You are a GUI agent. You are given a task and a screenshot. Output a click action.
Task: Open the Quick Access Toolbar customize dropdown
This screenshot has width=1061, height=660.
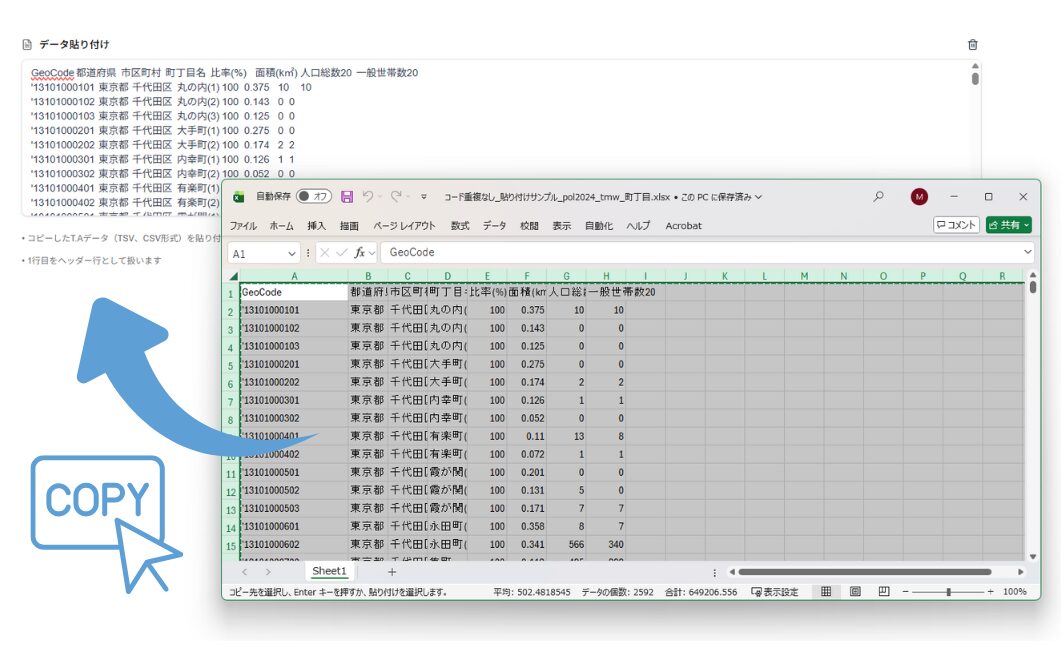424,197
